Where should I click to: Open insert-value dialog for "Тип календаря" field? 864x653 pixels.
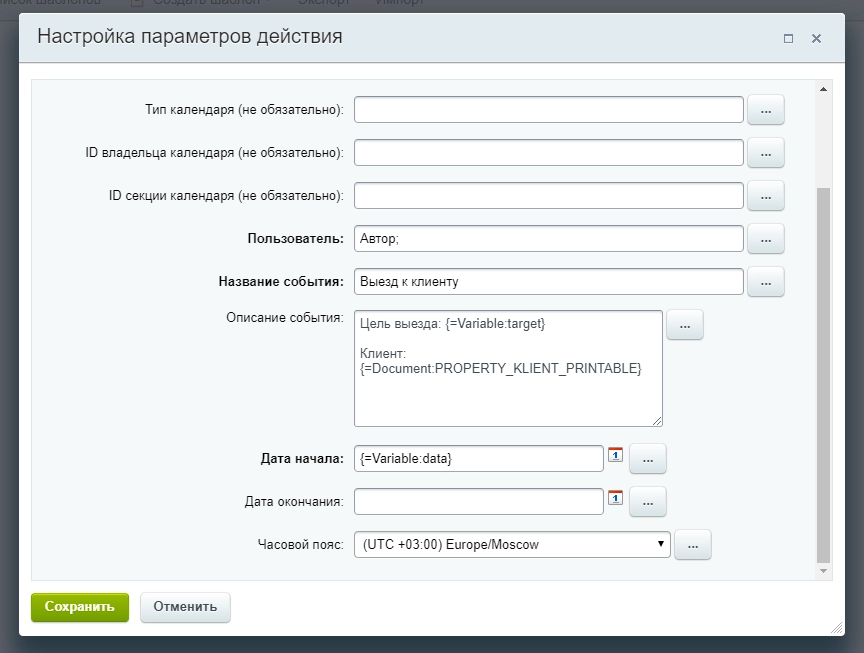click(766, 110)
